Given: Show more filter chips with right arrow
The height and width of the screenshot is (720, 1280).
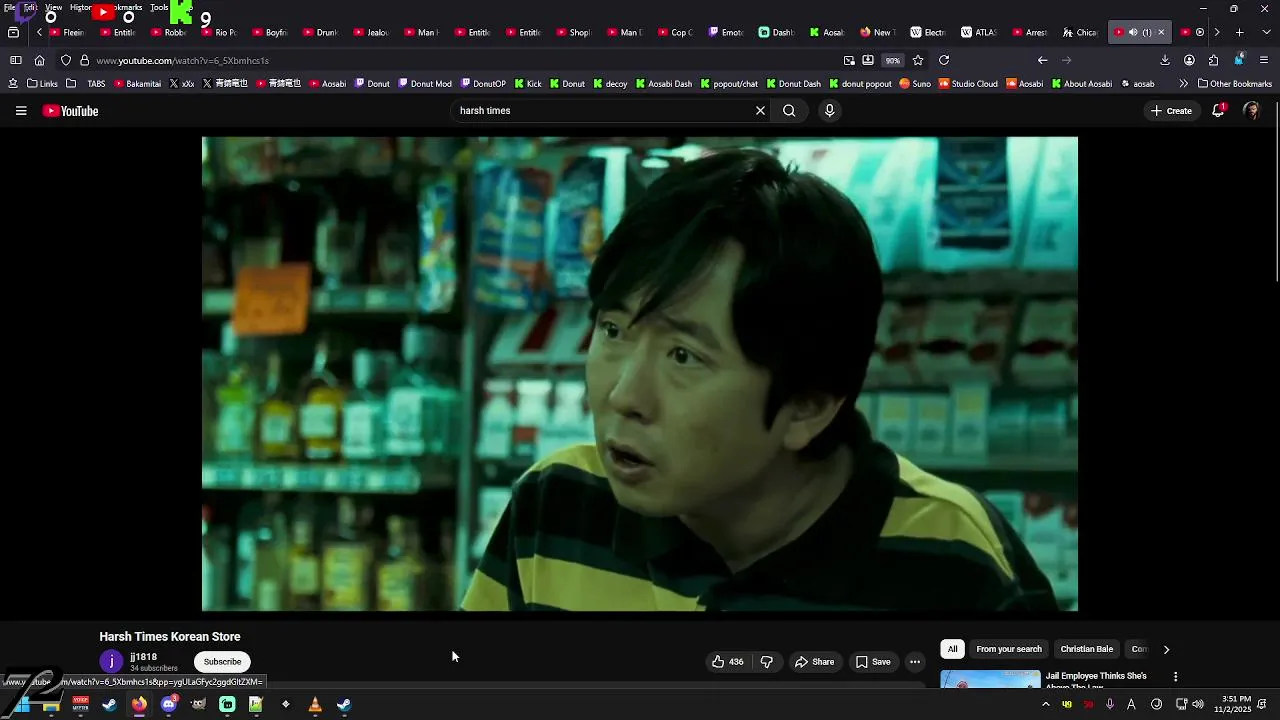Looking at the screenshot, I should [1166, 649].
